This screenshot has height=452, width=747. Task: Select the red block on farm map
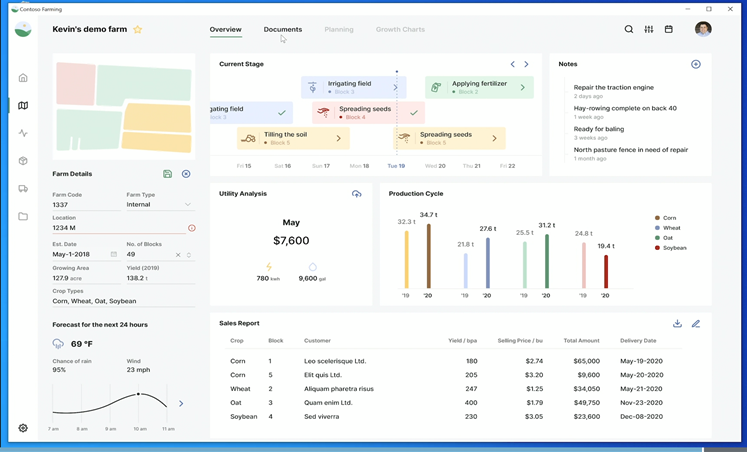click(x=76, y=84)
